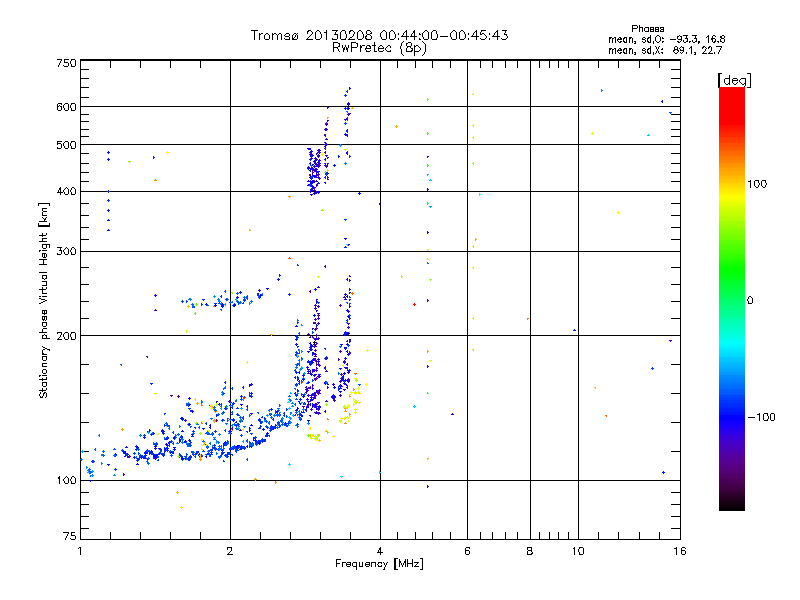
Task: Click the y-axis tick label '200'
Action: click(66, 336)
